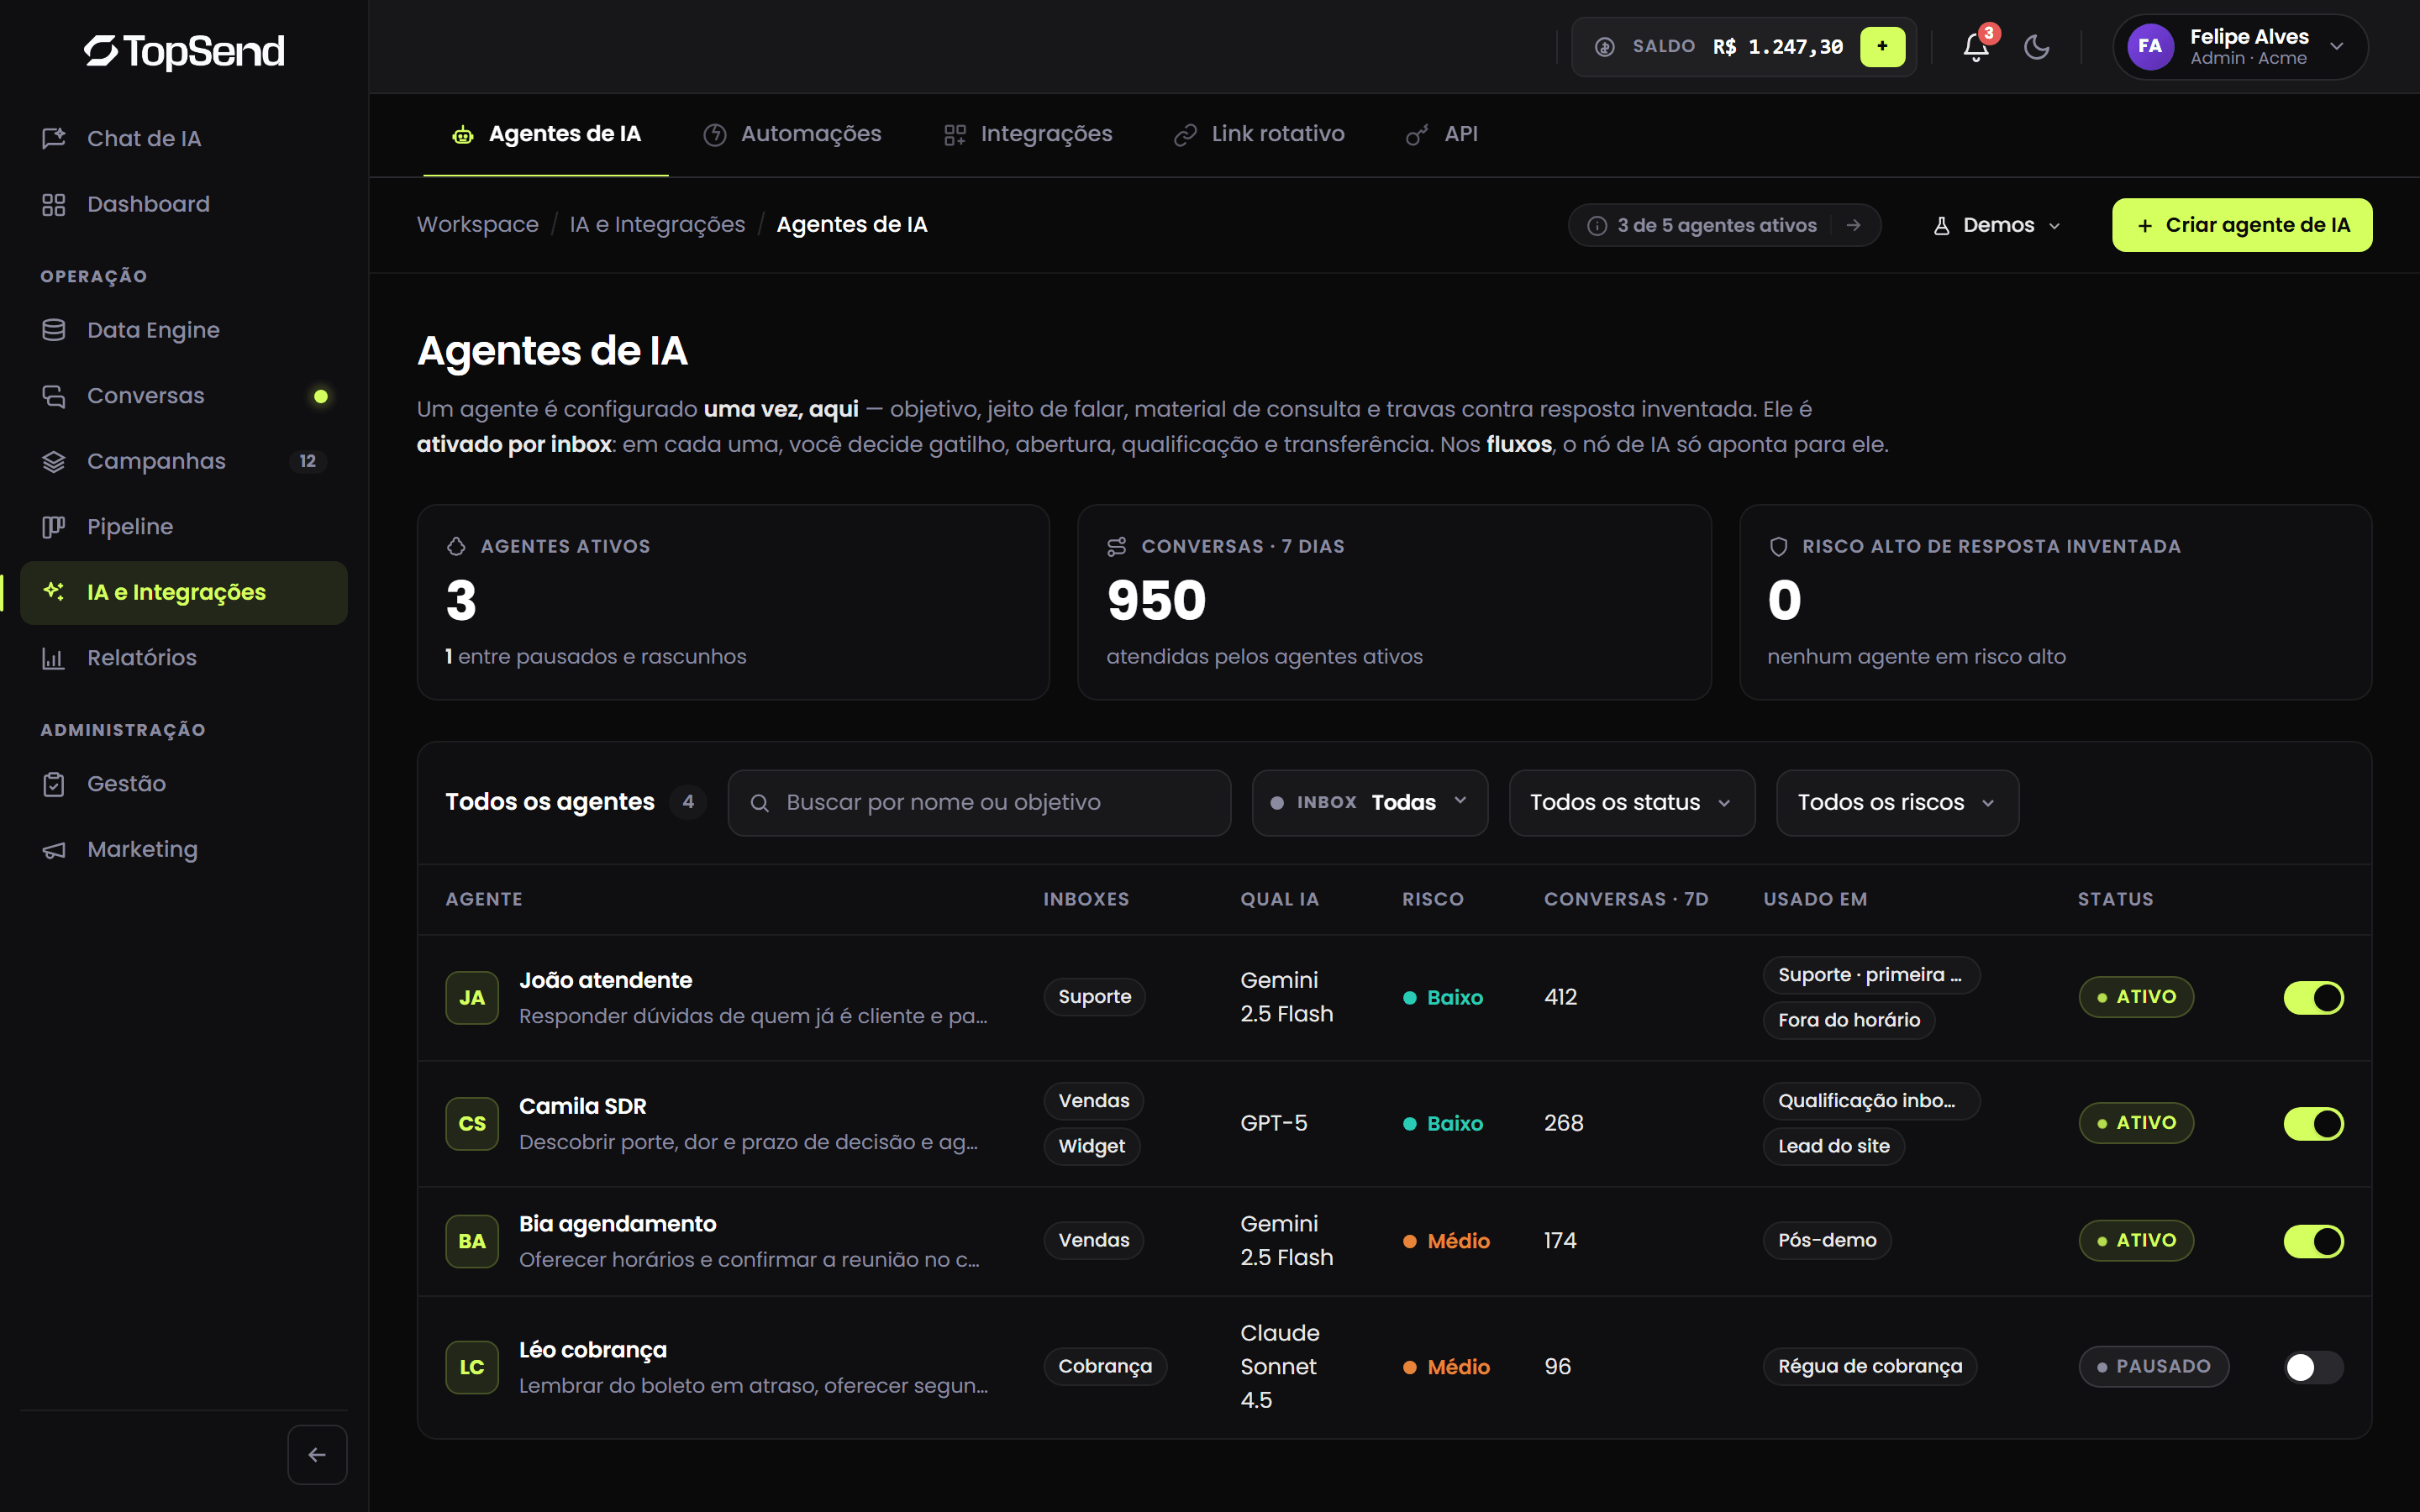
Task: Click the Pós-demo chip
Action: tap(1827, 1241)
